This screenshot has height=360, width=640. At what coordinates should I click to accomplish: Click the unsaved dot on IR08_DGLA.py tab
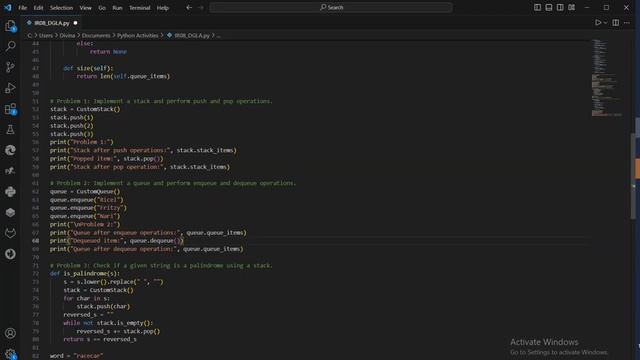point(75,23)
